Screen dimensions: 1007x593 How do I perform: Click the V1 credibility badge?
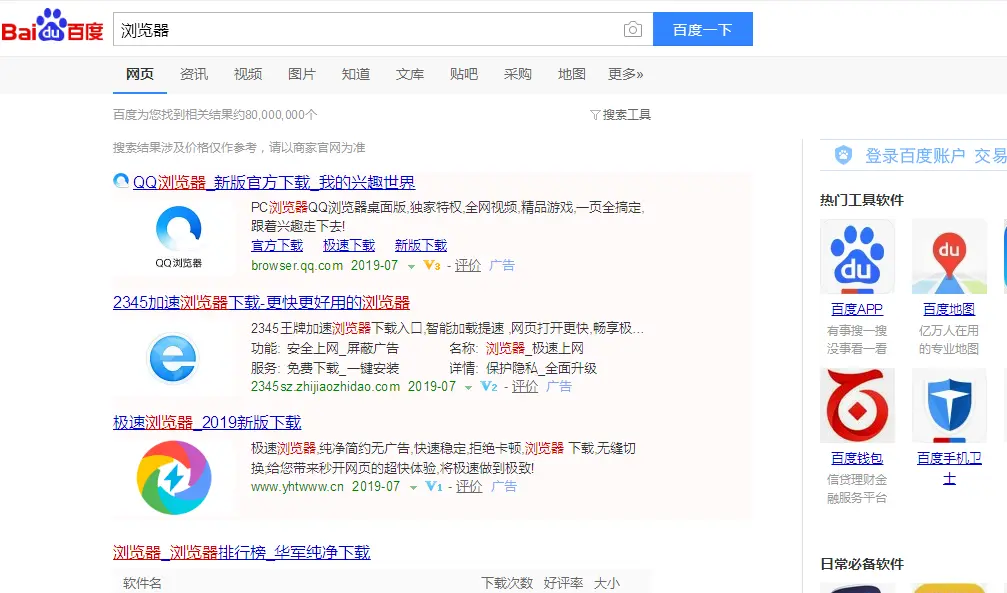434,486
